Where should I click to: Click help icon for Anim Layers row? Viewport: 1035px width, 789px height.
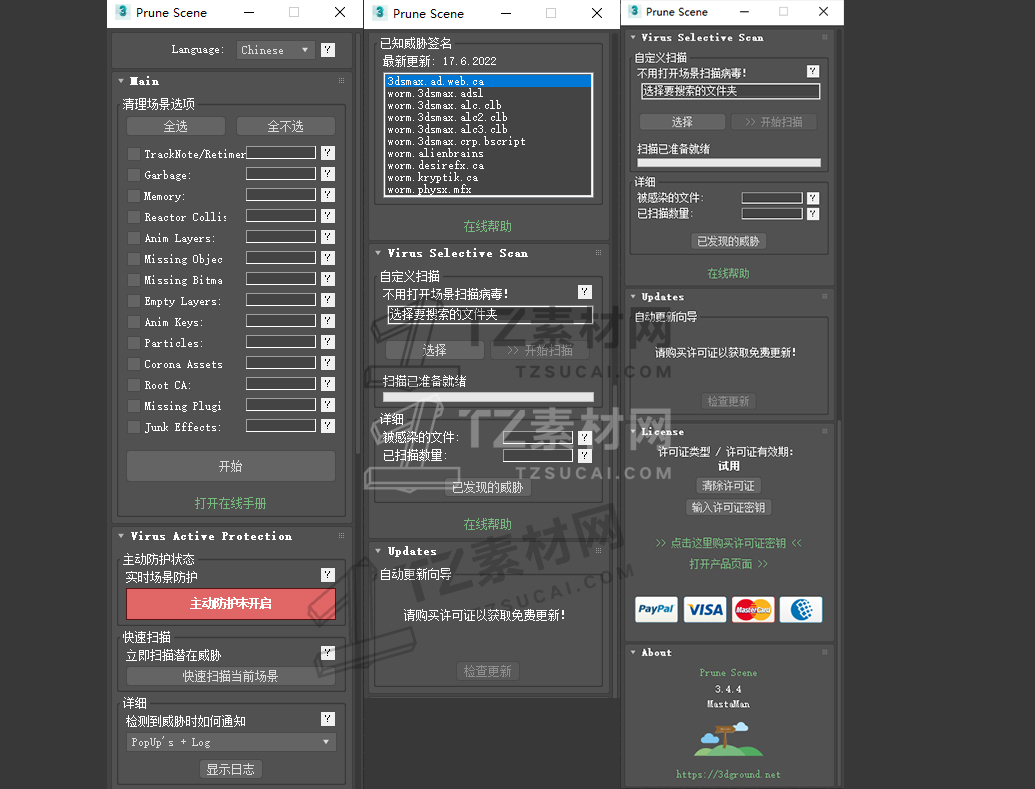pos(327,237)
